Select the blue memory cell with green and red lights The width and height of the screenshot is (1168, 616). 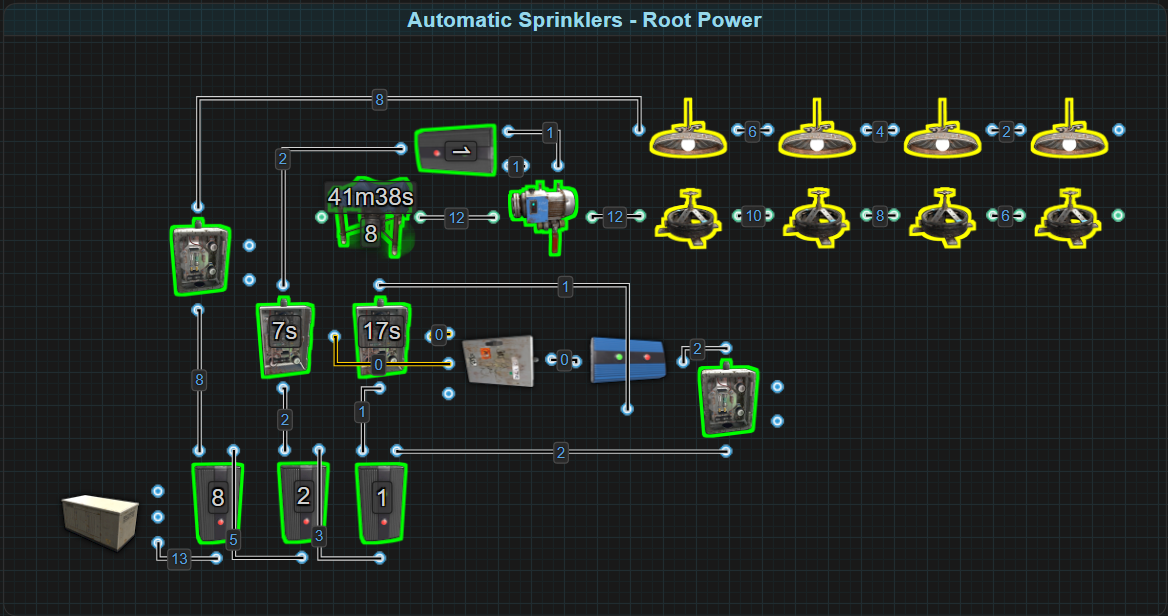click(627, 360)
